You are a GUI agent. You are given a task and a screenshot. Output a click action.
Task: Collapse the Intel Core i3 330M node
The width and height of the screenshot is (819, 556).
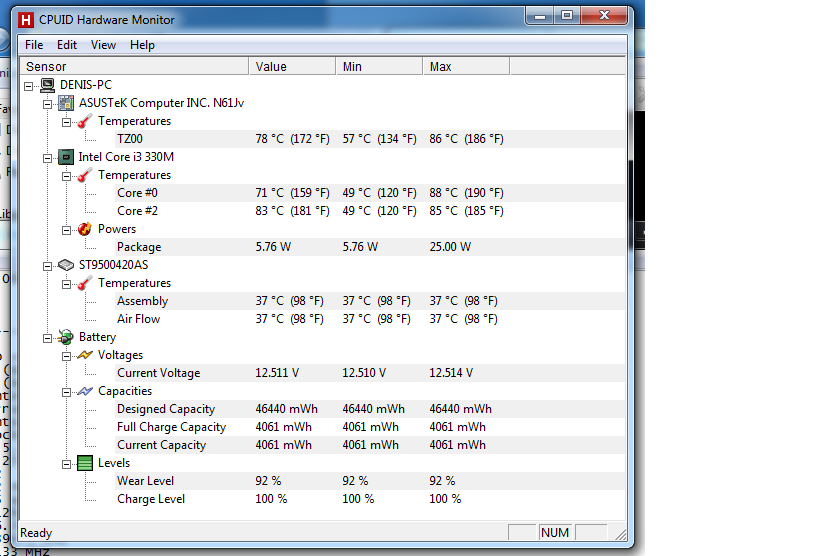click(48, 158)
